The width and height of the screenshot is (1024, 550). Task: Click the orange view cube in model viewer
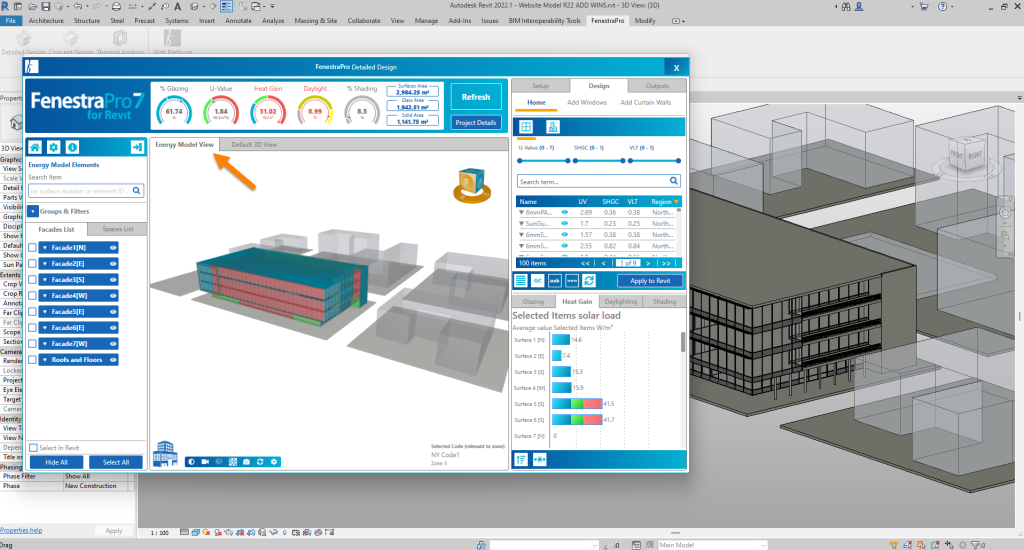pyautogui.click(x=471, y=186)
